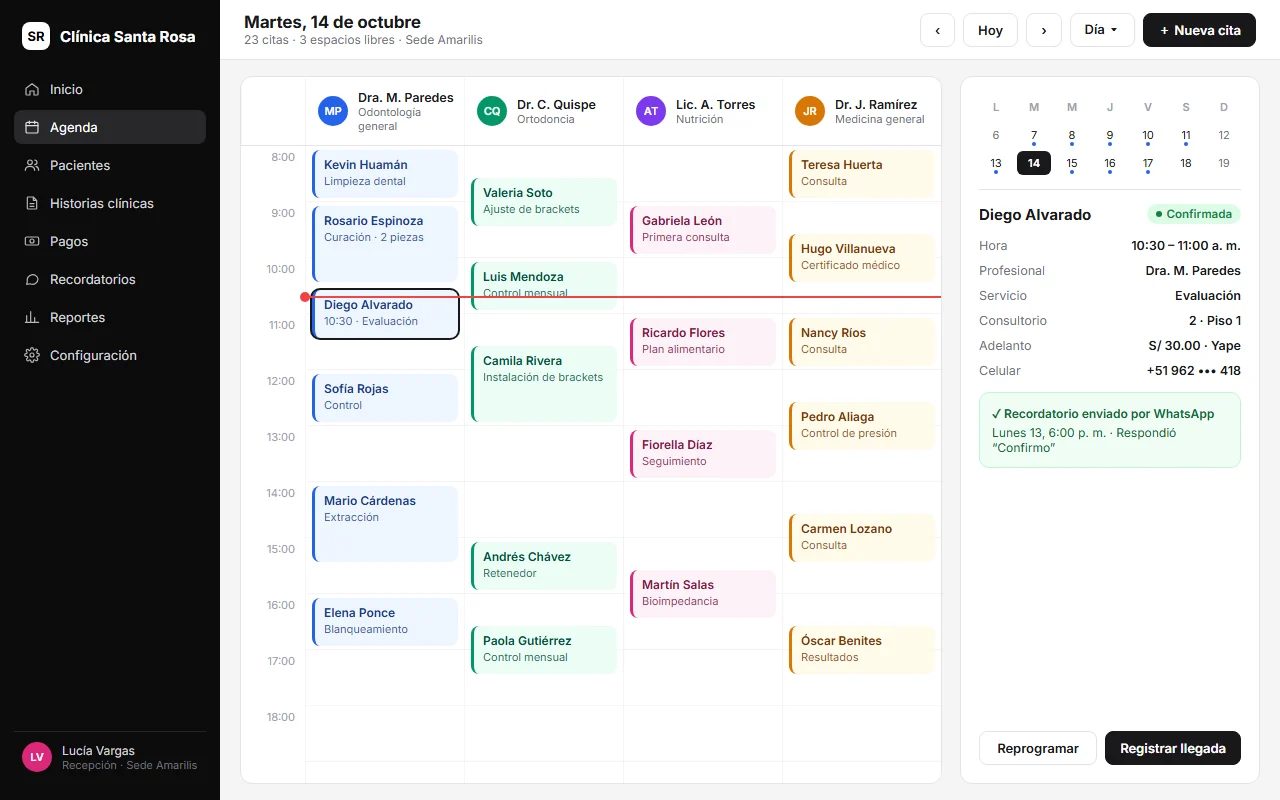Viewport: 1280px width, 800px height.
Task: Click the Reportes bar chart icon
Action: tap(32, 317)
